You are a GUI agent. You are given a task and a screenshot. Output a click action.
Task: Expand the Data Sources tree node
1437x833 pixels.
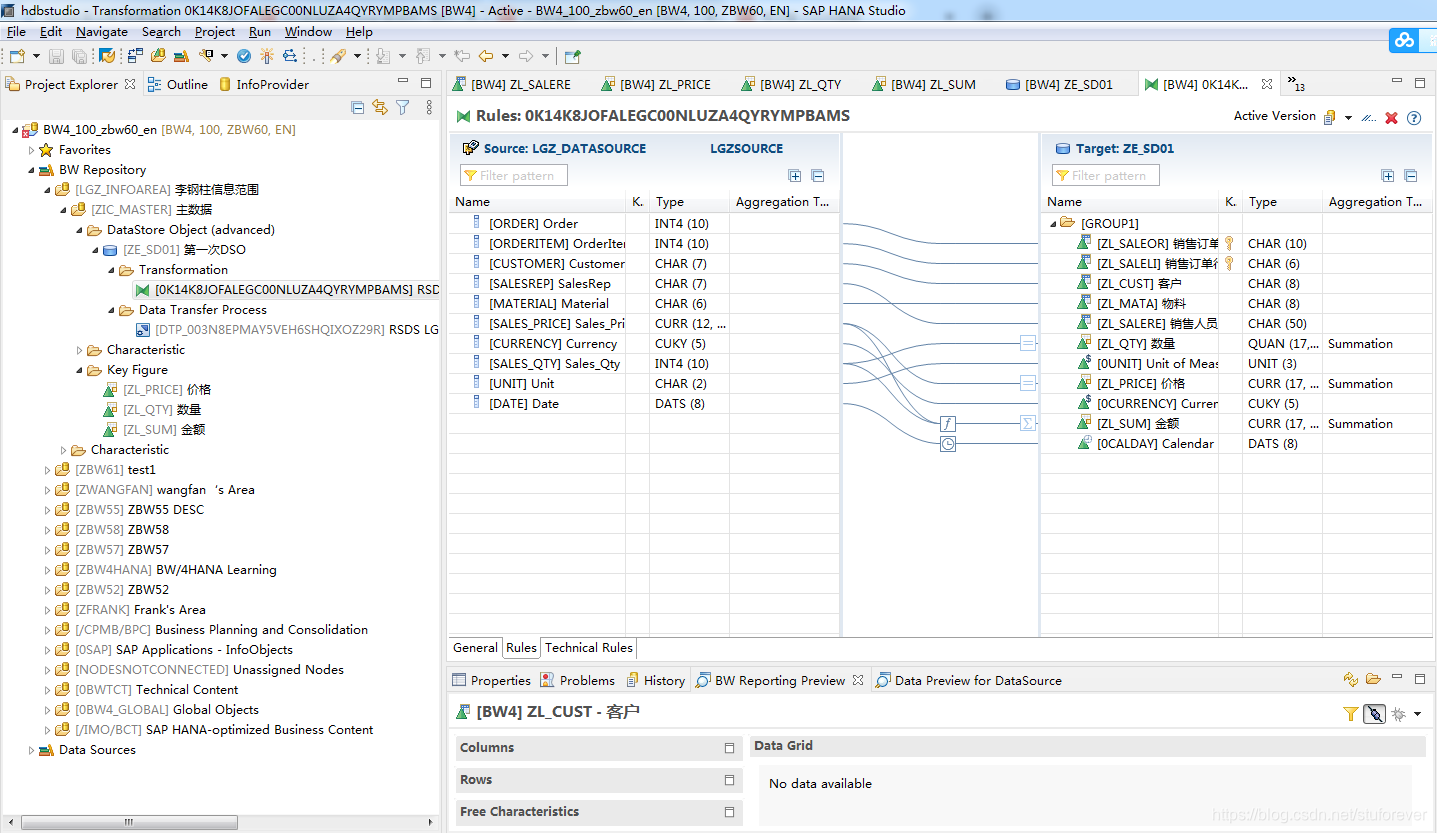[32, 750]
